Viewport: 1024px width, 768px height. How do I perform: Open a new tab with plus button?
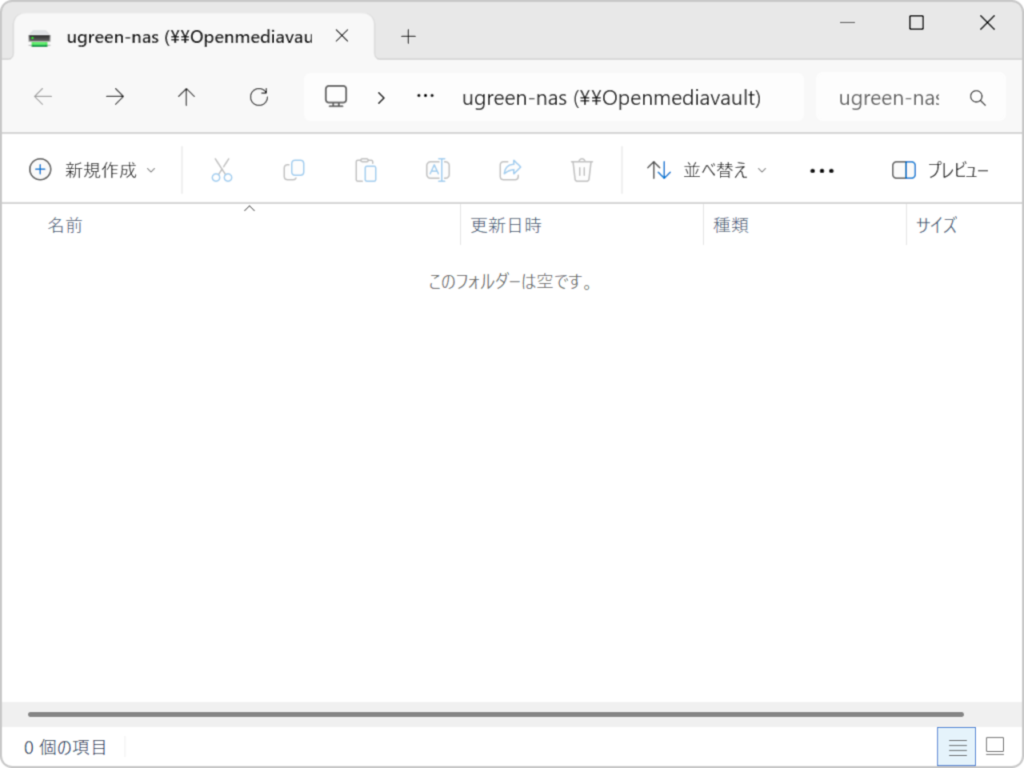click(408, 37)
